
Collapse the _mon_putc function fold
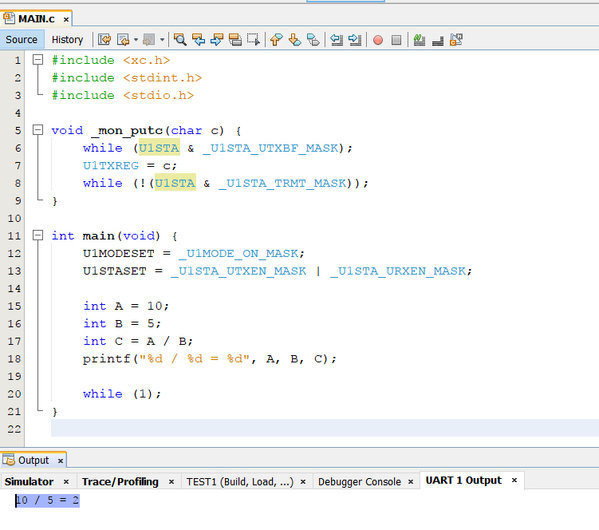(x=37, y=130)
